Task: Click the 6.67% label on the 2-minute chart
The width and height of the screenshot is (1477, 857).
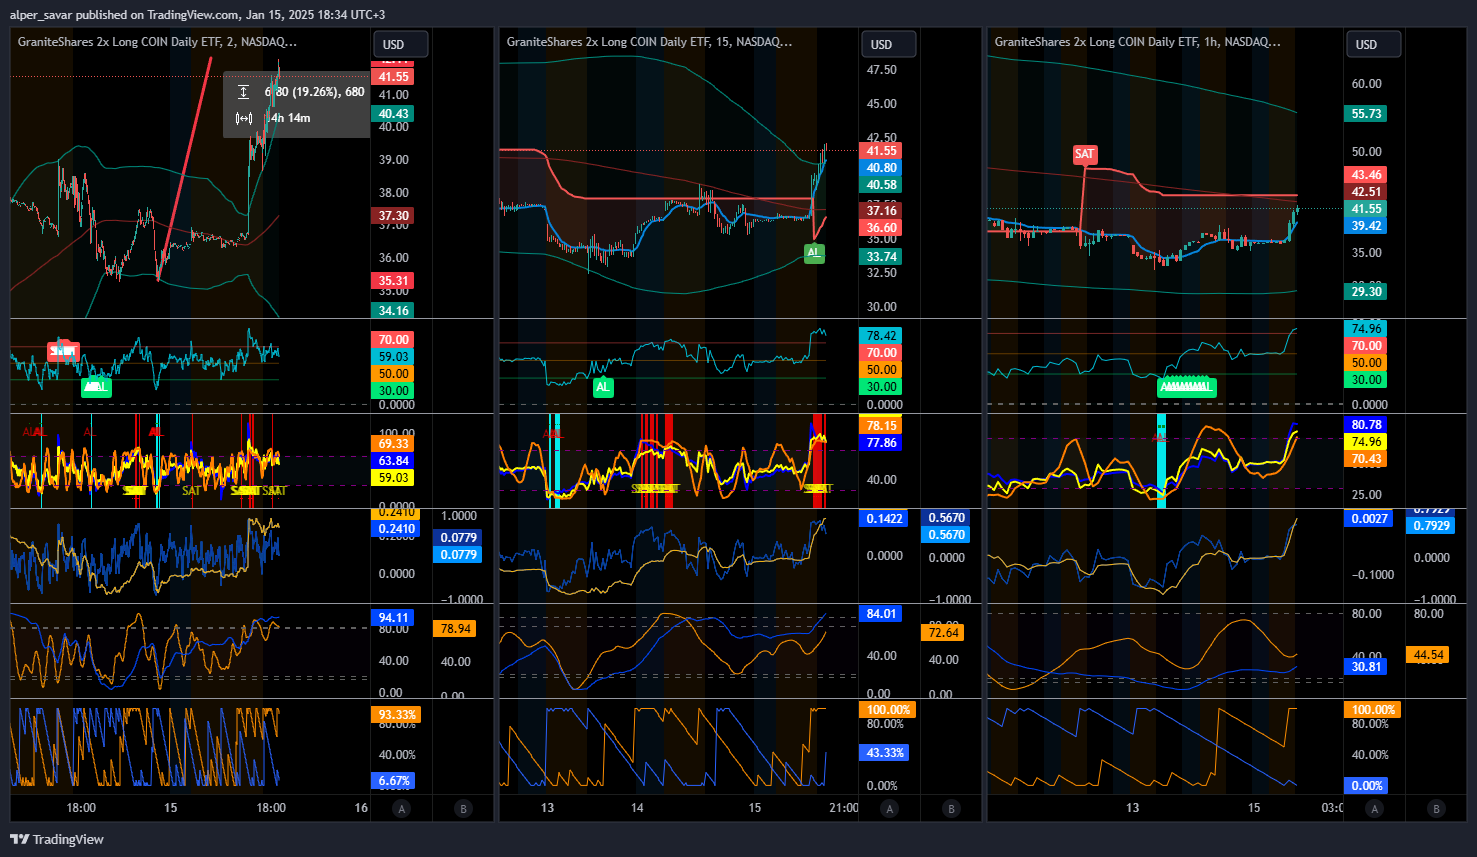Action: click(x=393, y=781)
